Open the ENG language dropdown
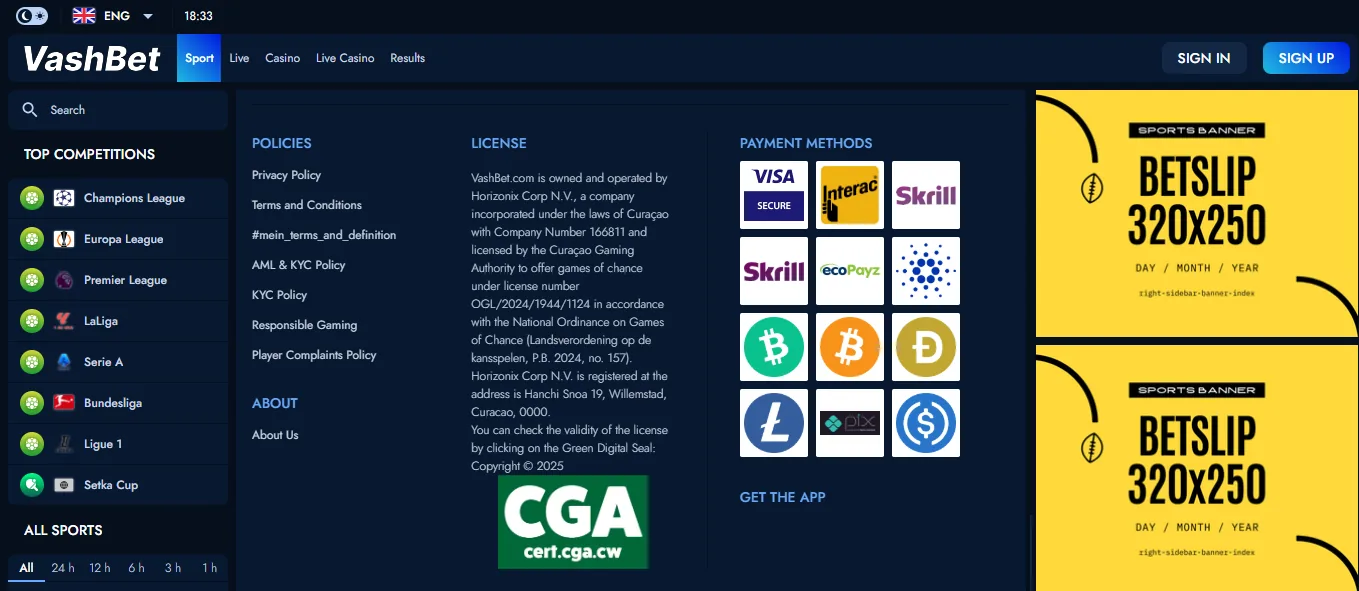This screenshot has height=591, width=1359. tap(113, 16)
